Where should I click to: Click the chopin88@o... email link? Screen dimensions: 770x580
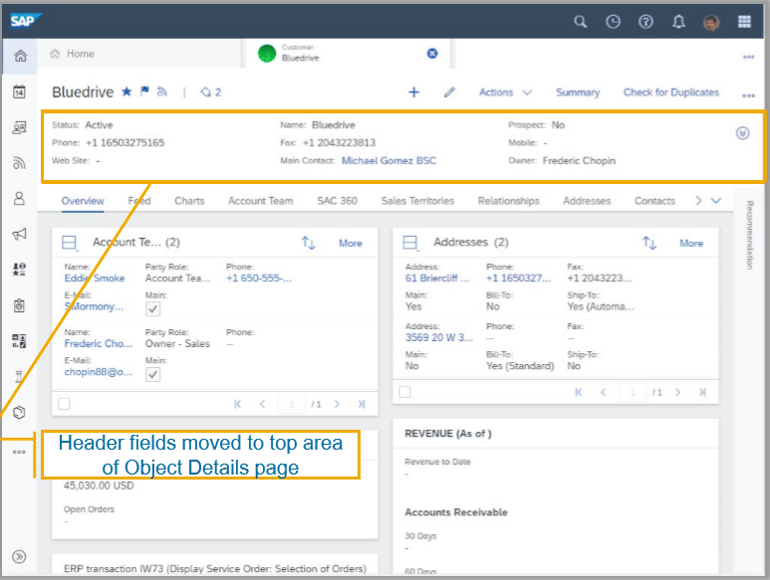pyautogui.click(x=98, y=372)
